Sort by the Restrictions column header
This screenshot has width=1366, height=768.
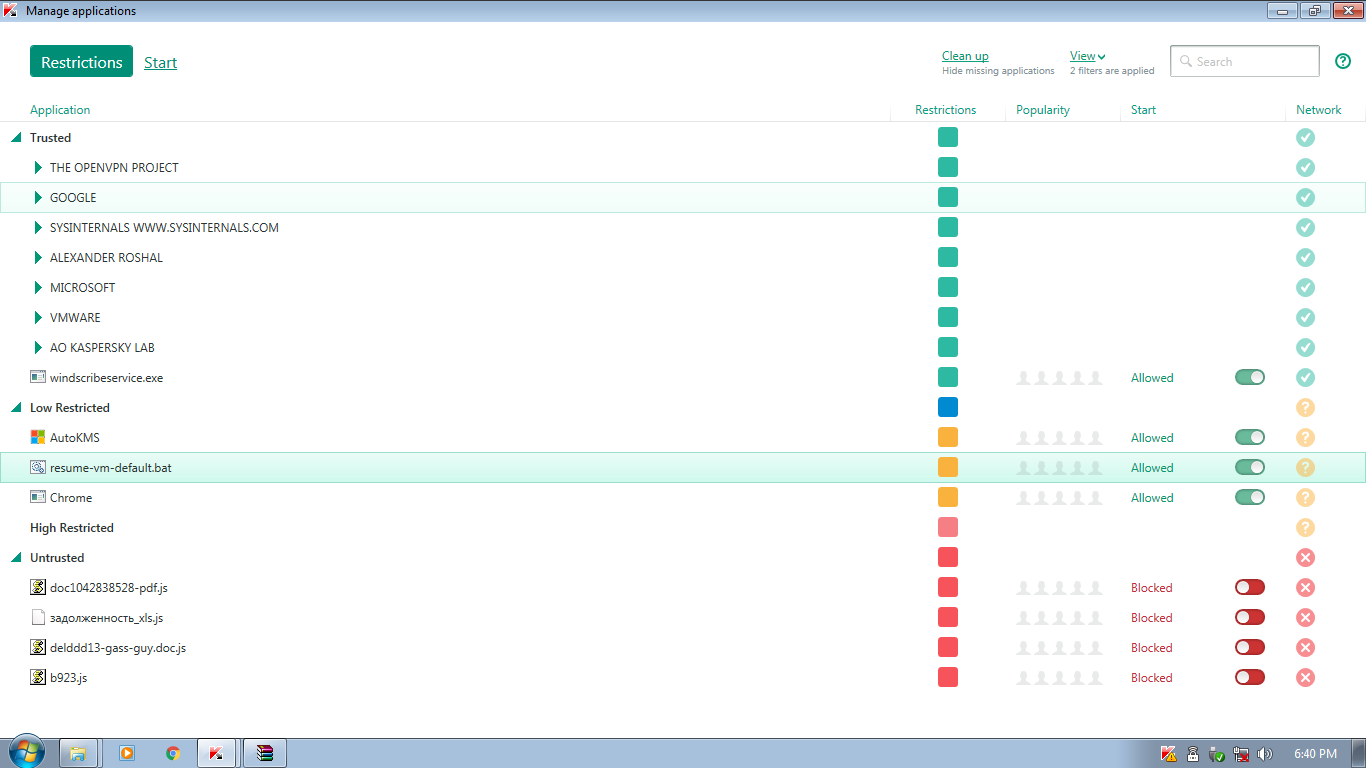pos(945,110)
